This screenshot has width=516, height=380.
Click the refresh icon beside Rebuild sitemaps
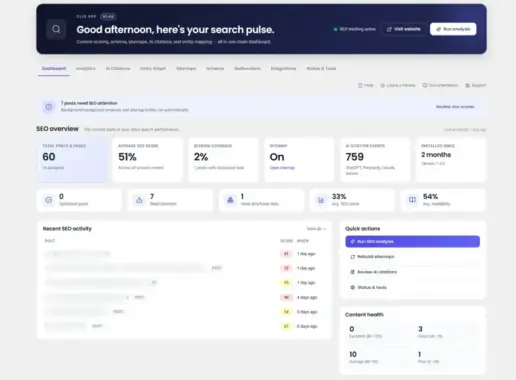click(x=353, y=257)
